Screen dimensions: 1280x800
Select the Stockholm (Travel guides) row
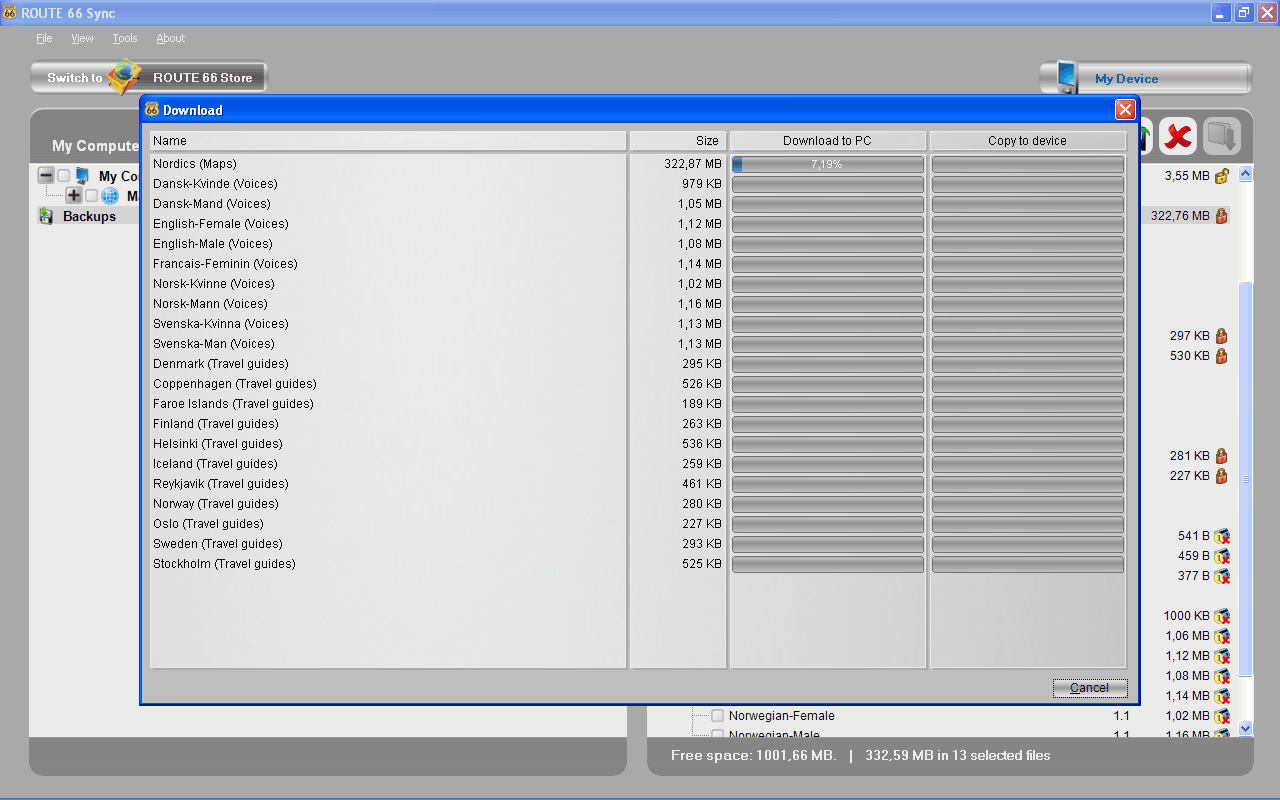388,564
